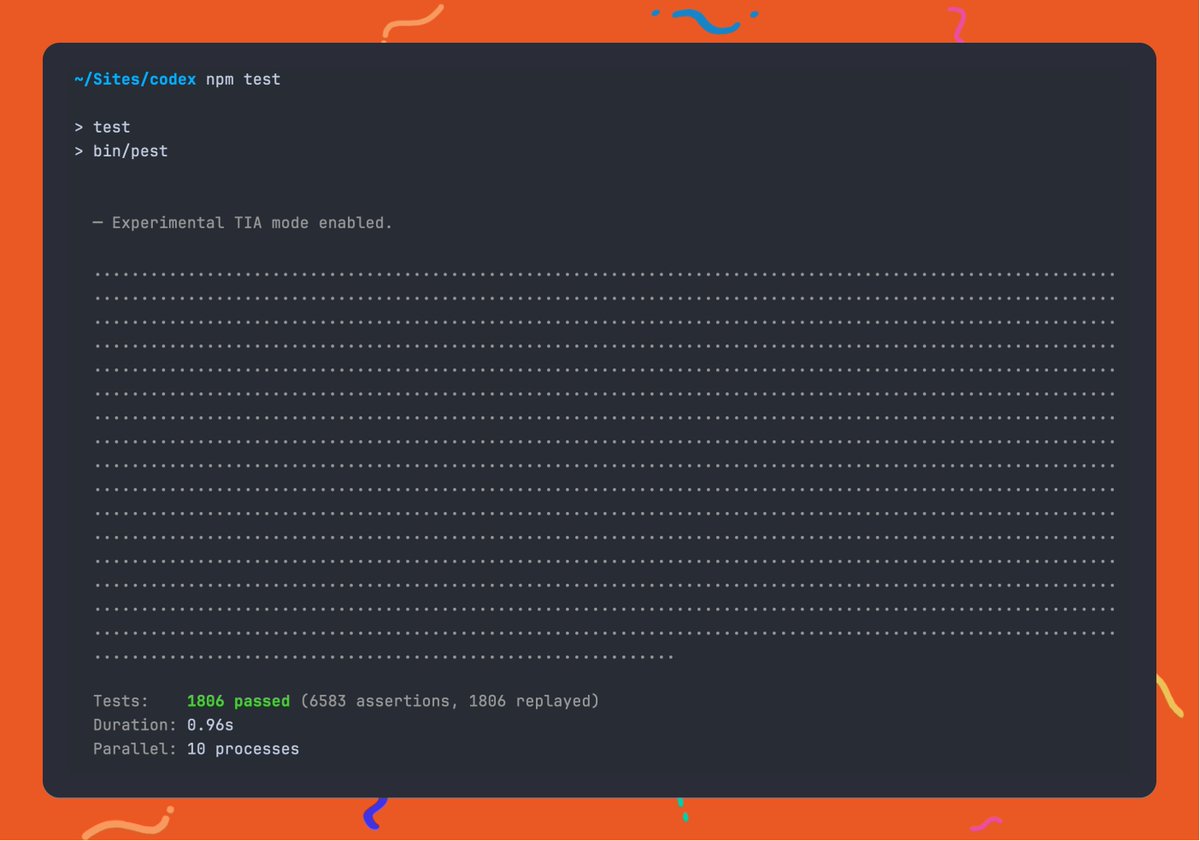The height and width of the screenshot is (841, 1200).
Task: Click the "Duration:" label
Action: [x=135, y=725]
